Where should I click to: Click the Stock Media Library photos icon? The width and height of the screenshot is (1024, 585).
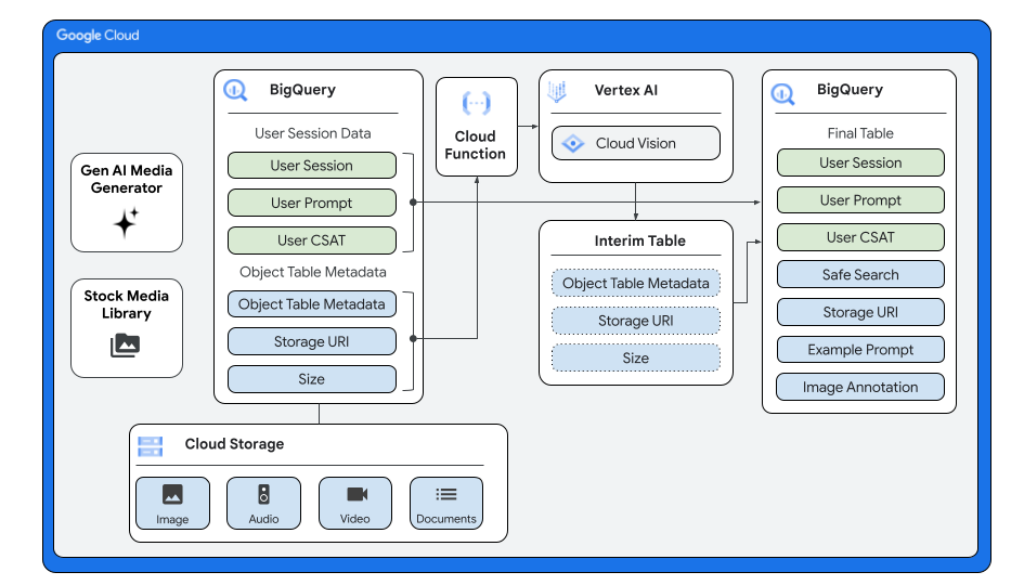[x=125, y=346]
